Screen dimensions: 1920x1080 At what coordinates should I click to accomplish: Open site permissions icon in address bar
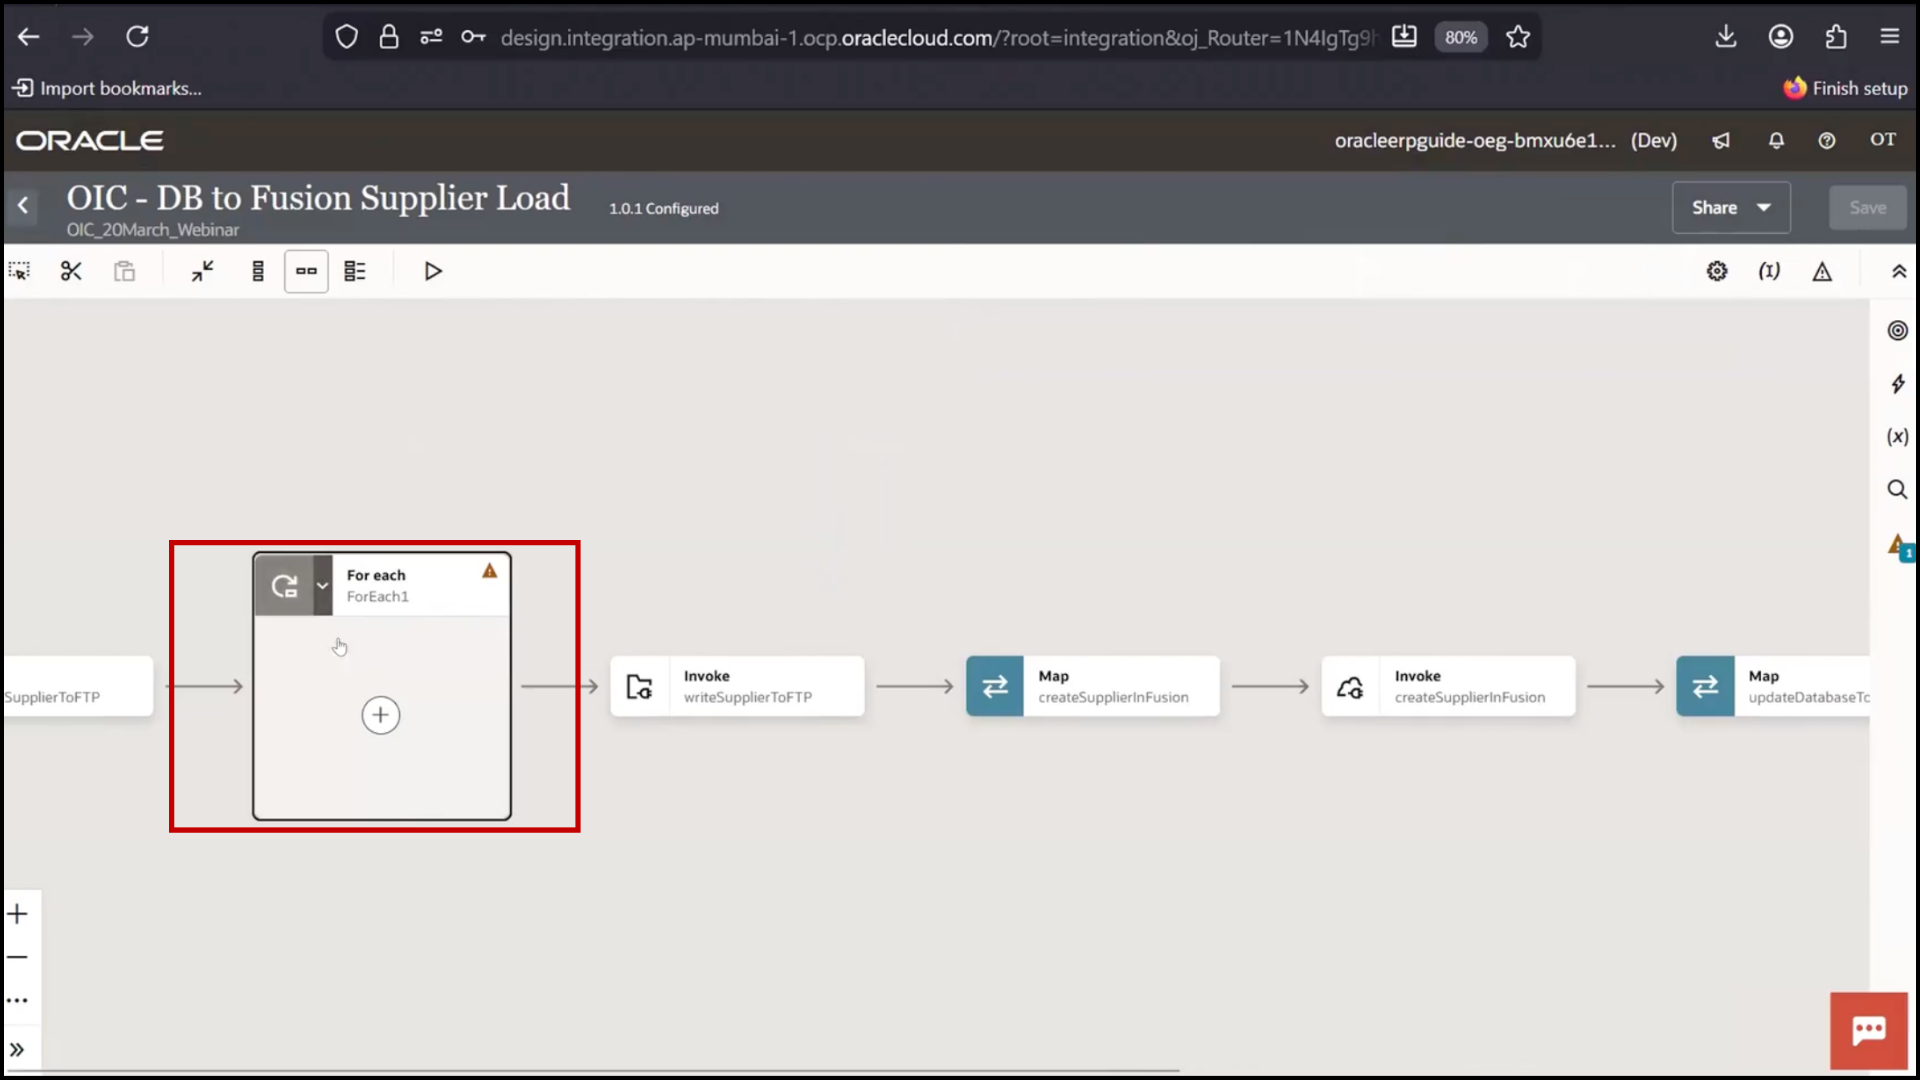click(431, 37)
